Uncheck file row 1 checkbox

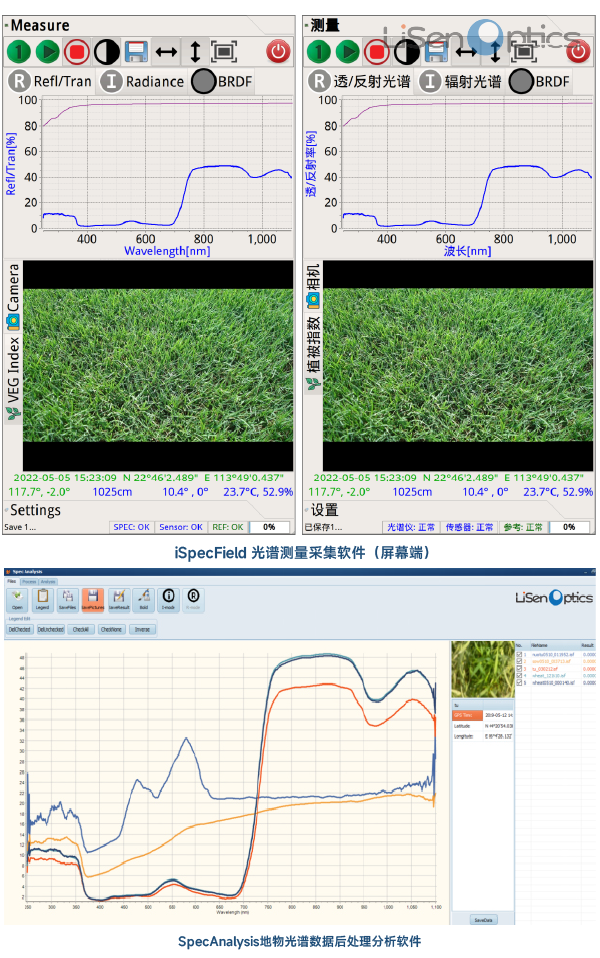pos(519,654)
